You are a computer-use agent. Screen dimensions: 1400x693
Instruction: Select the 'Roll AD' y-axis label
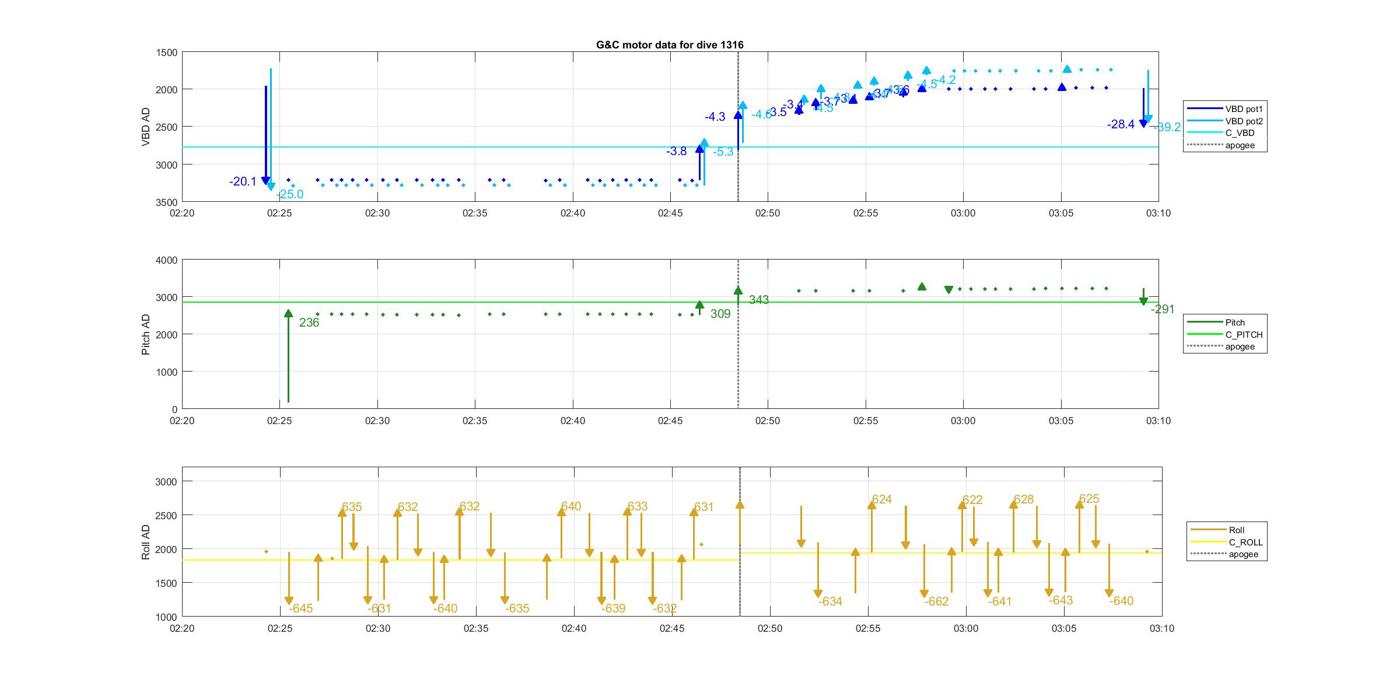[146, 541]
